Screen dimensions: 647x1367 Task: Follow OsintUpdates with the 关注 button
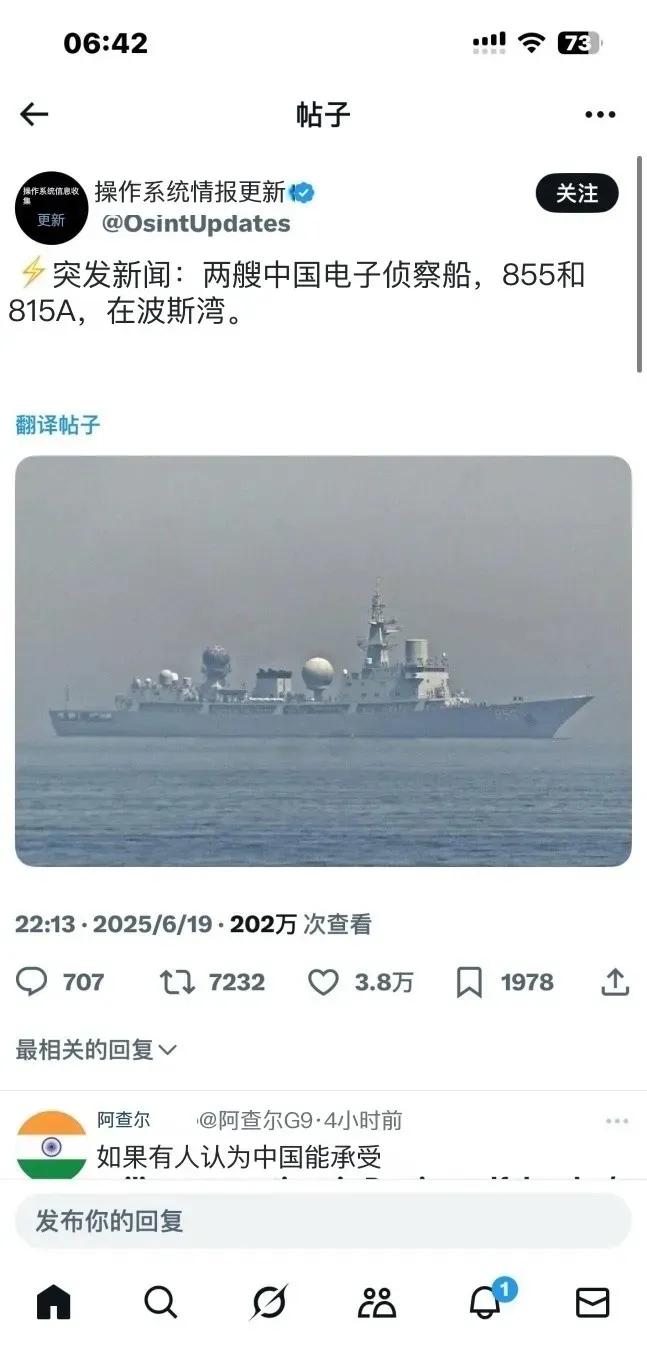click(x=577, y=193)
